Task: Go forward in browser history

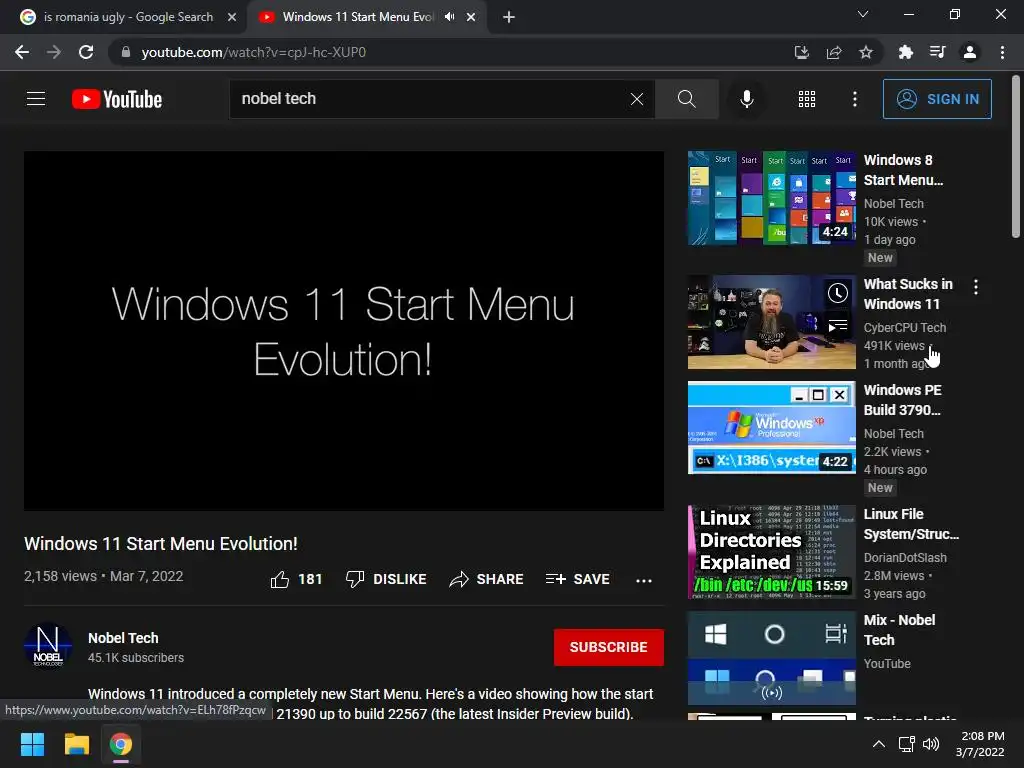Action: pos(54,52)
